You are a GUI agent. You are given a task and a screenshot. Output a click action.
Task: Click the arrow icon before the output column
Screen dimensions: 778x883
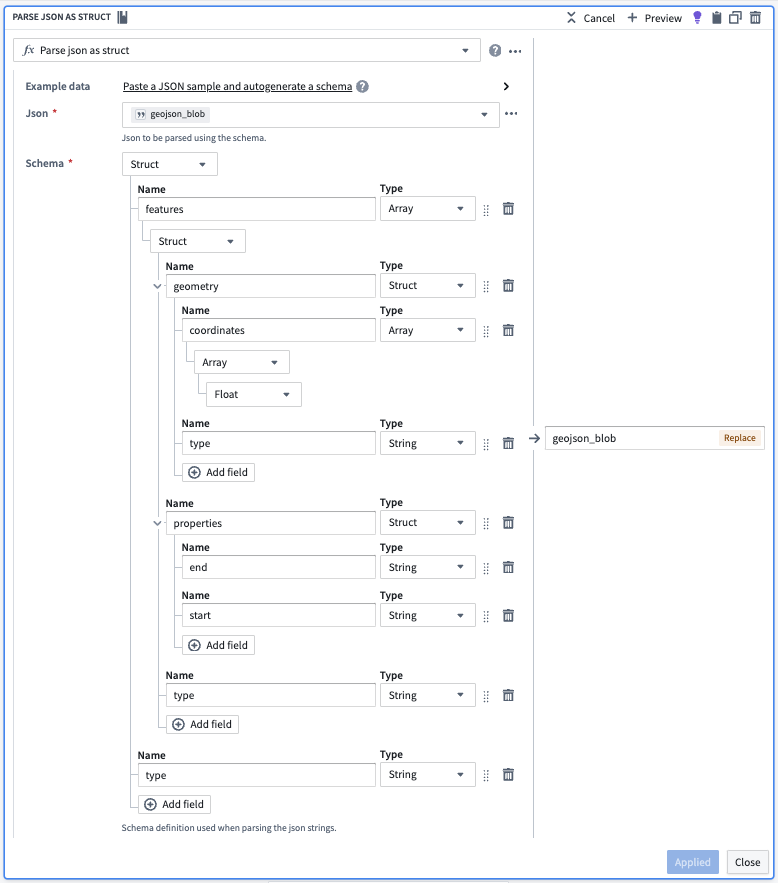coord(534,438)
